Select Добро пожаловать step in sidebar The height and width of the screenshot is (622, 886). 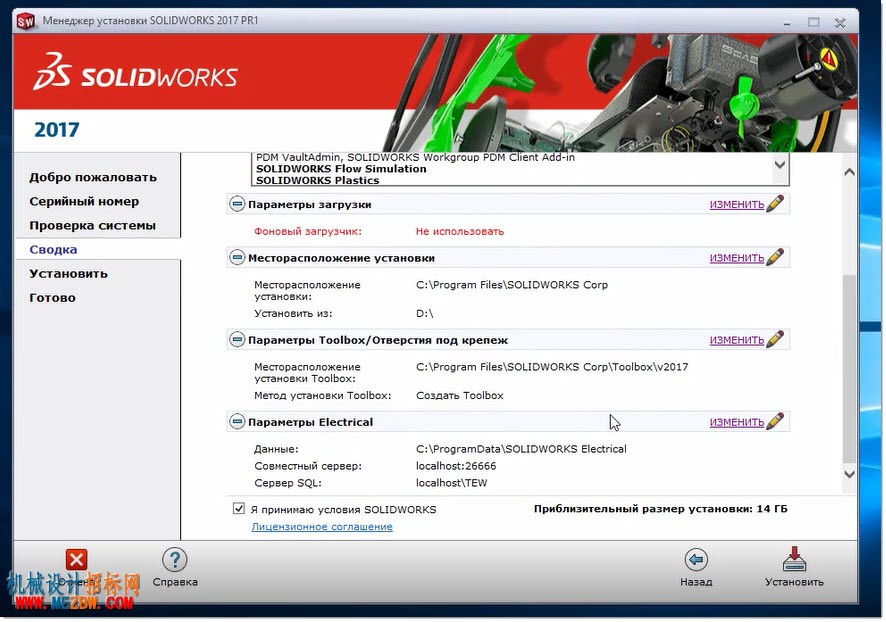click(93, 177)
